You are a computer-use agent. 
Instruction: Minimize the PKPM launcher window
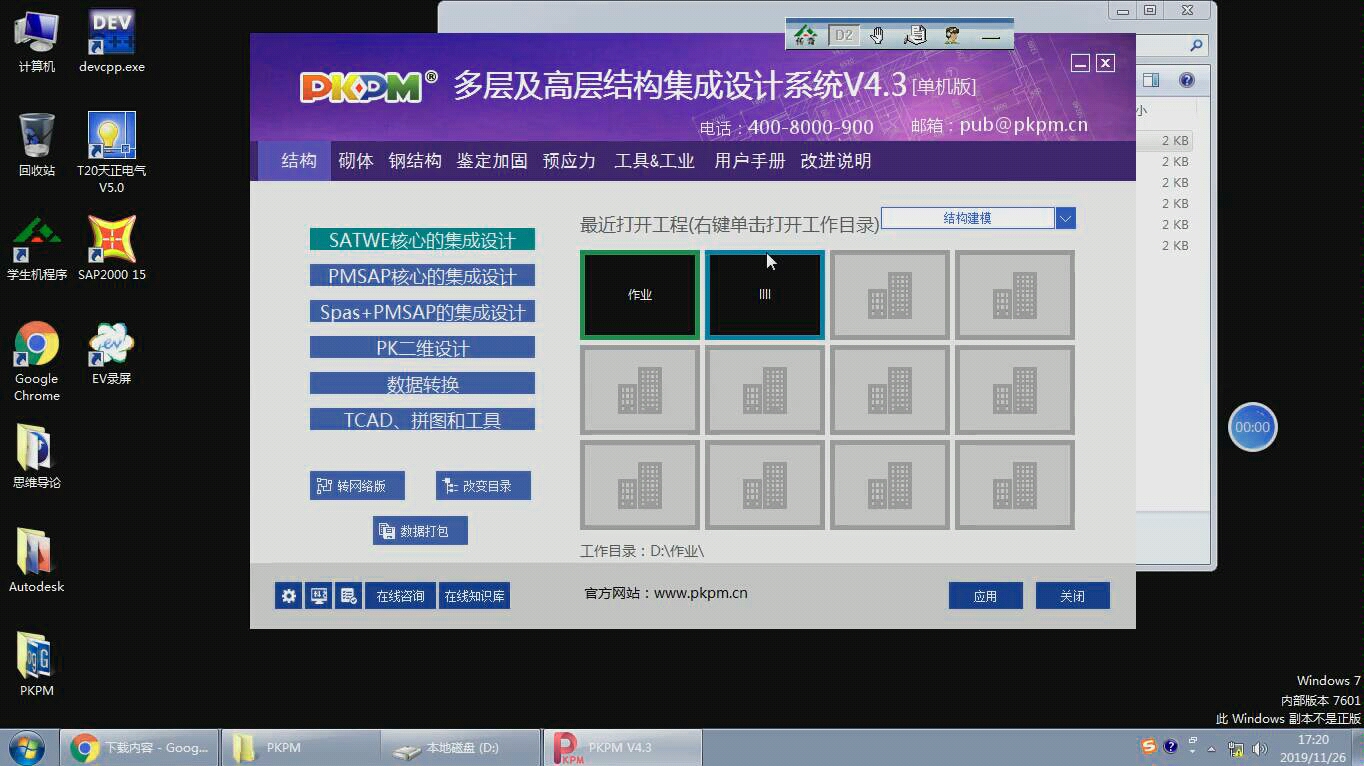(1080, 63)
